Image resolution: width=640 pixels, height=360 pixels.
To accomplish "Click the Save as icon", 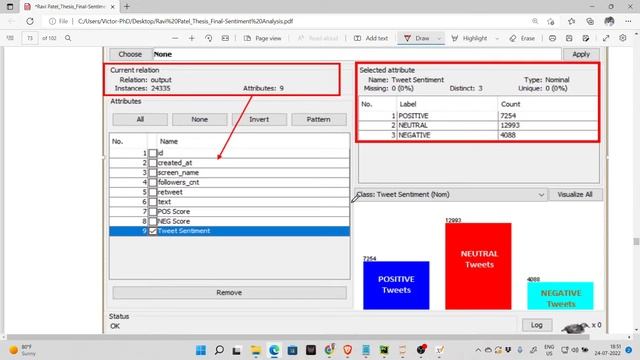I will click(586, 38).
